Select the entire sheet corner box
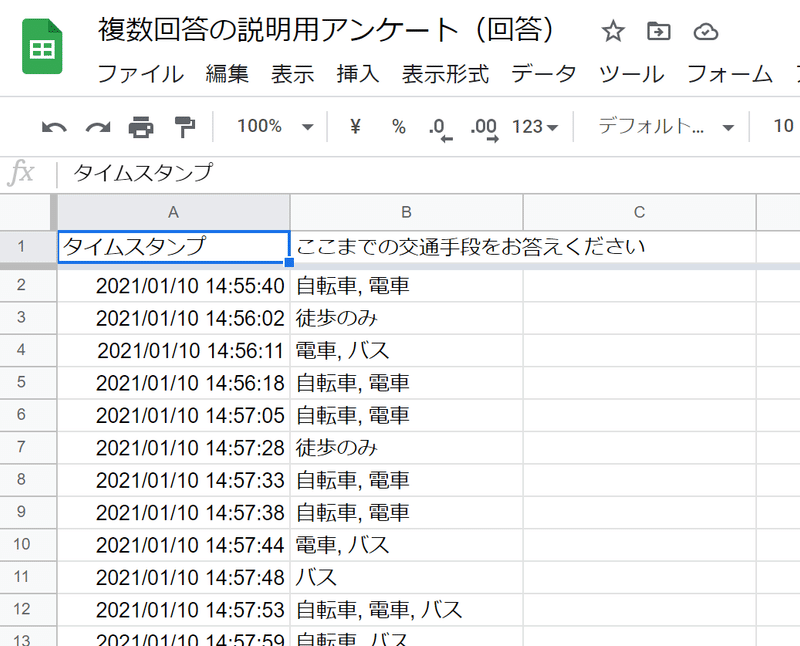 click(x=28, y=212)
